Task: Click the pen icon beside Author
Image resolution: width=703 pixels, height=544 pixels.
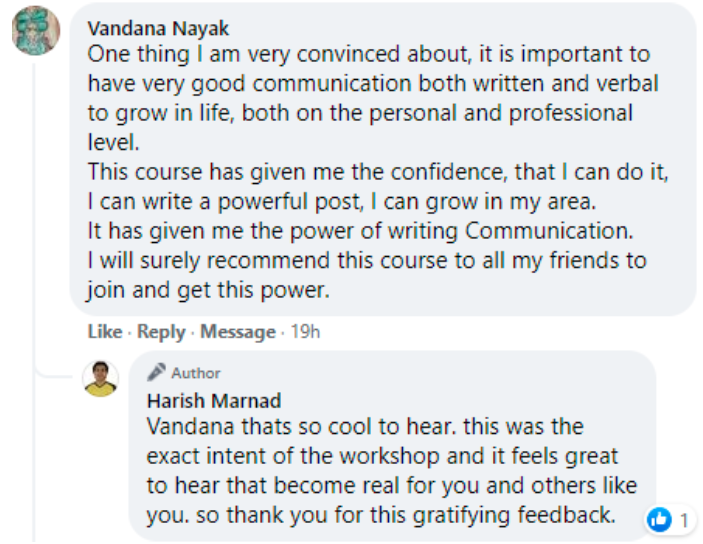Action: coord(156,373)
